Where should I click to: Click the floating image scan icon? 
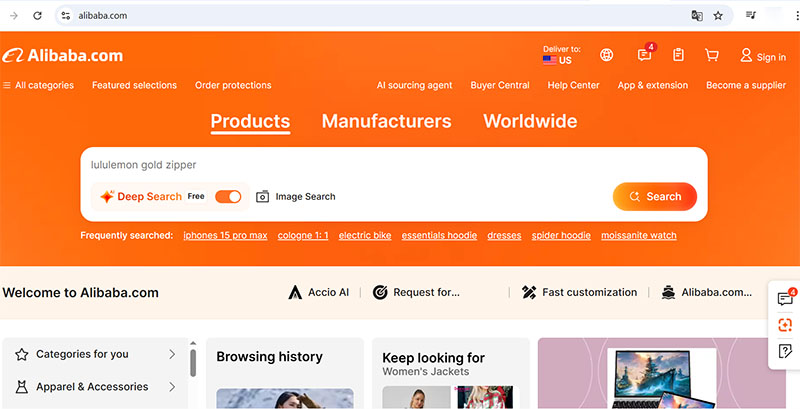coord(785,324)
